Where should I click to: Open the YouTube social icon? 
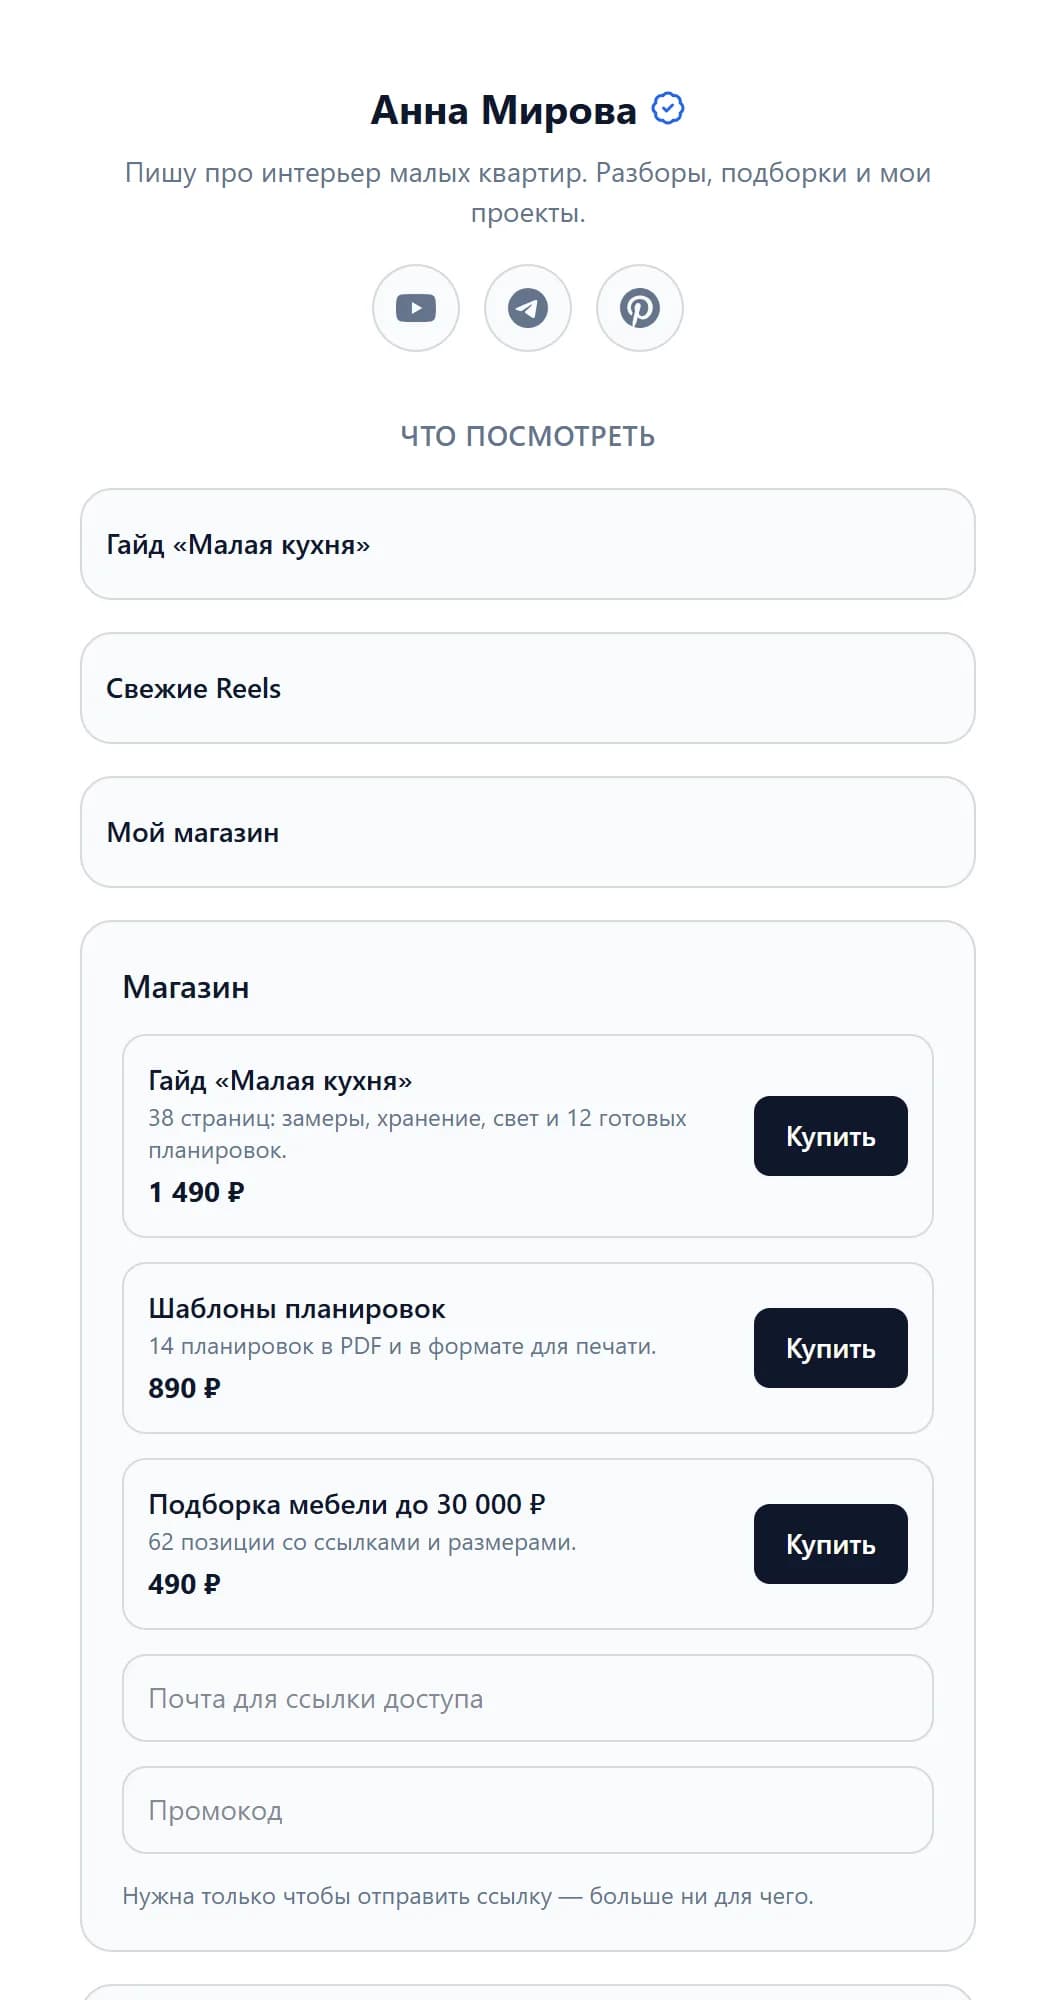[x=416, y=308]
